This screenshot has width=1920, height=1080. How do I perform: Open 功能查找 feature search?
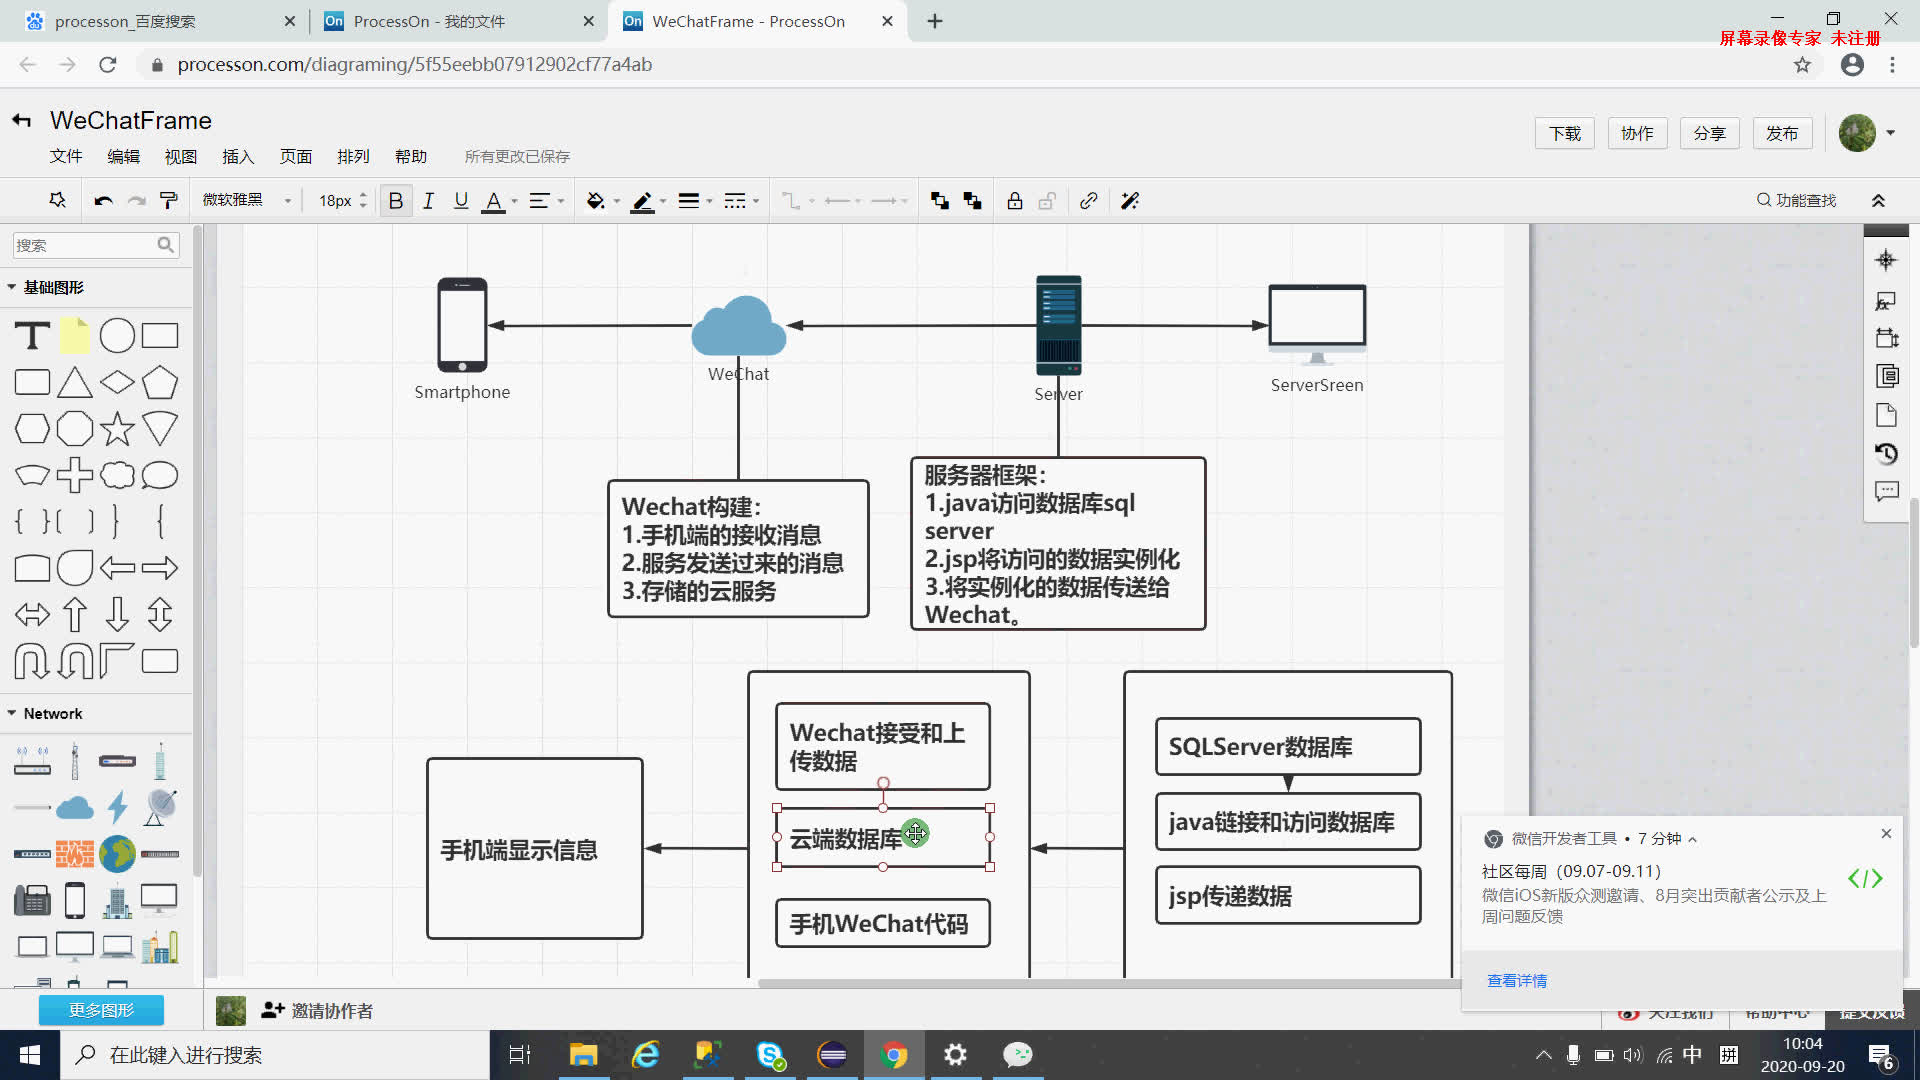click(1797, 200)
